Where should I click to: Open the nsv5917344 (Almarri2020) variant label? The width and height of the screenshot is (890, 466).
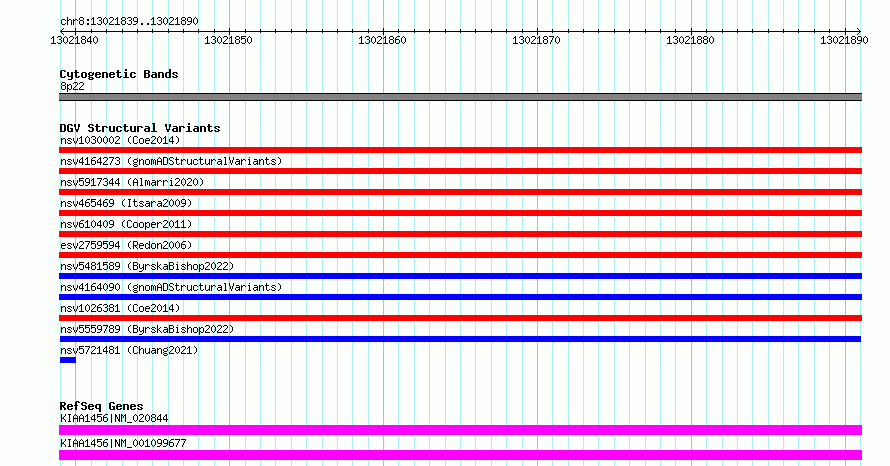pos(132,182)
